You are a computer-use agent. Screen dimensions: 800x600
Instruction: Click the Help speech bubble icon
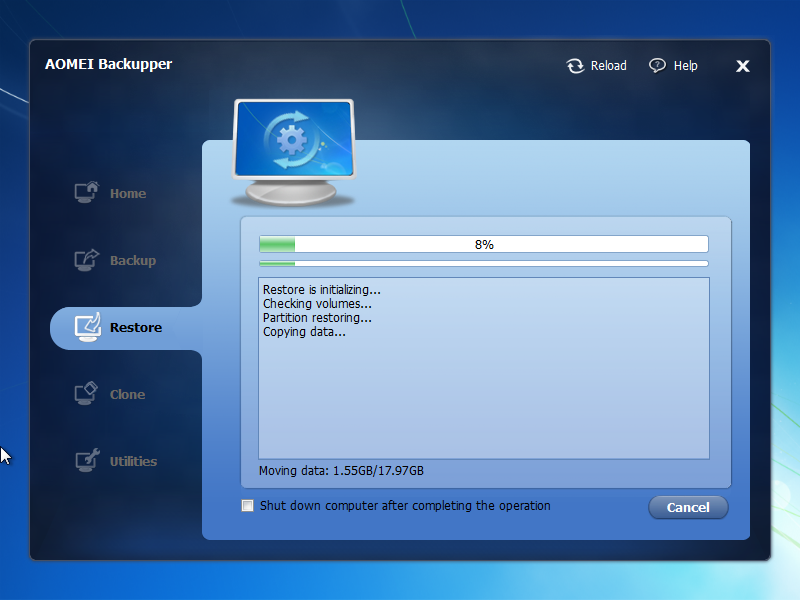pos(657,65)
